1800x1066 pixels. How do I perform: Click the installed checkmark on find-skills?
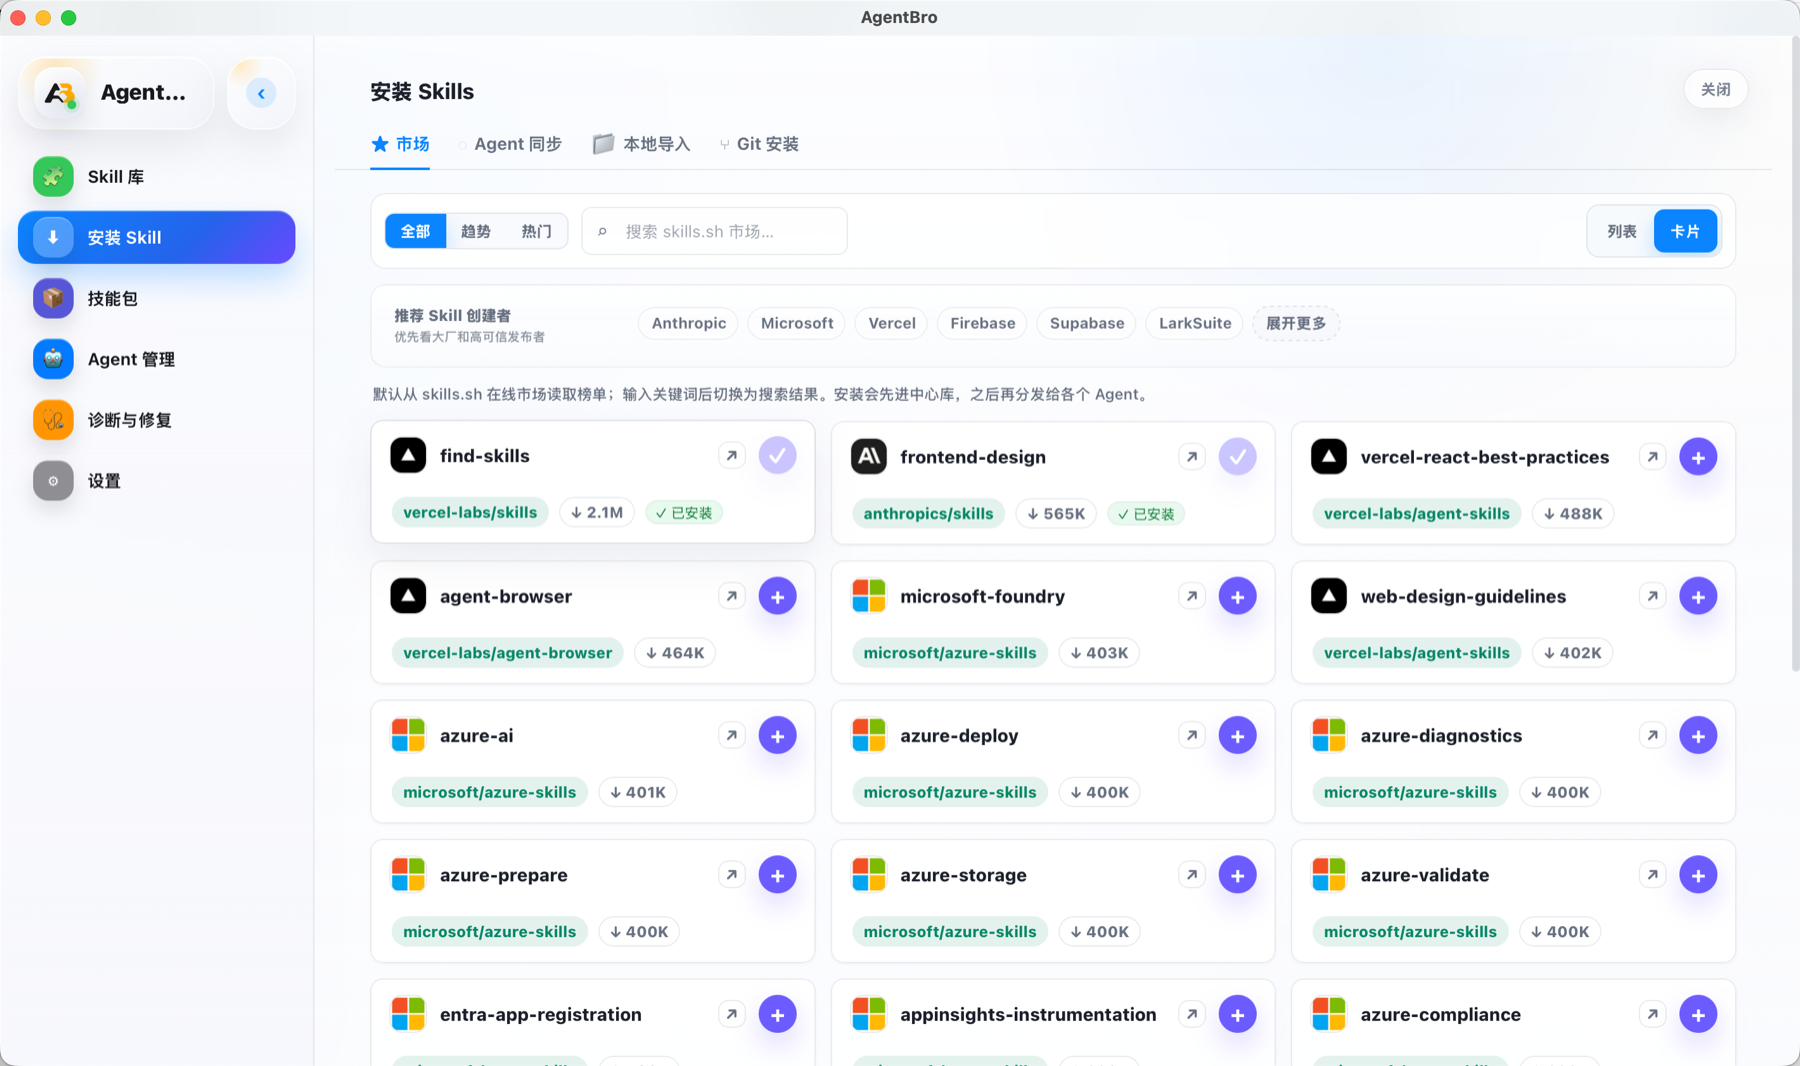(777, 456)
